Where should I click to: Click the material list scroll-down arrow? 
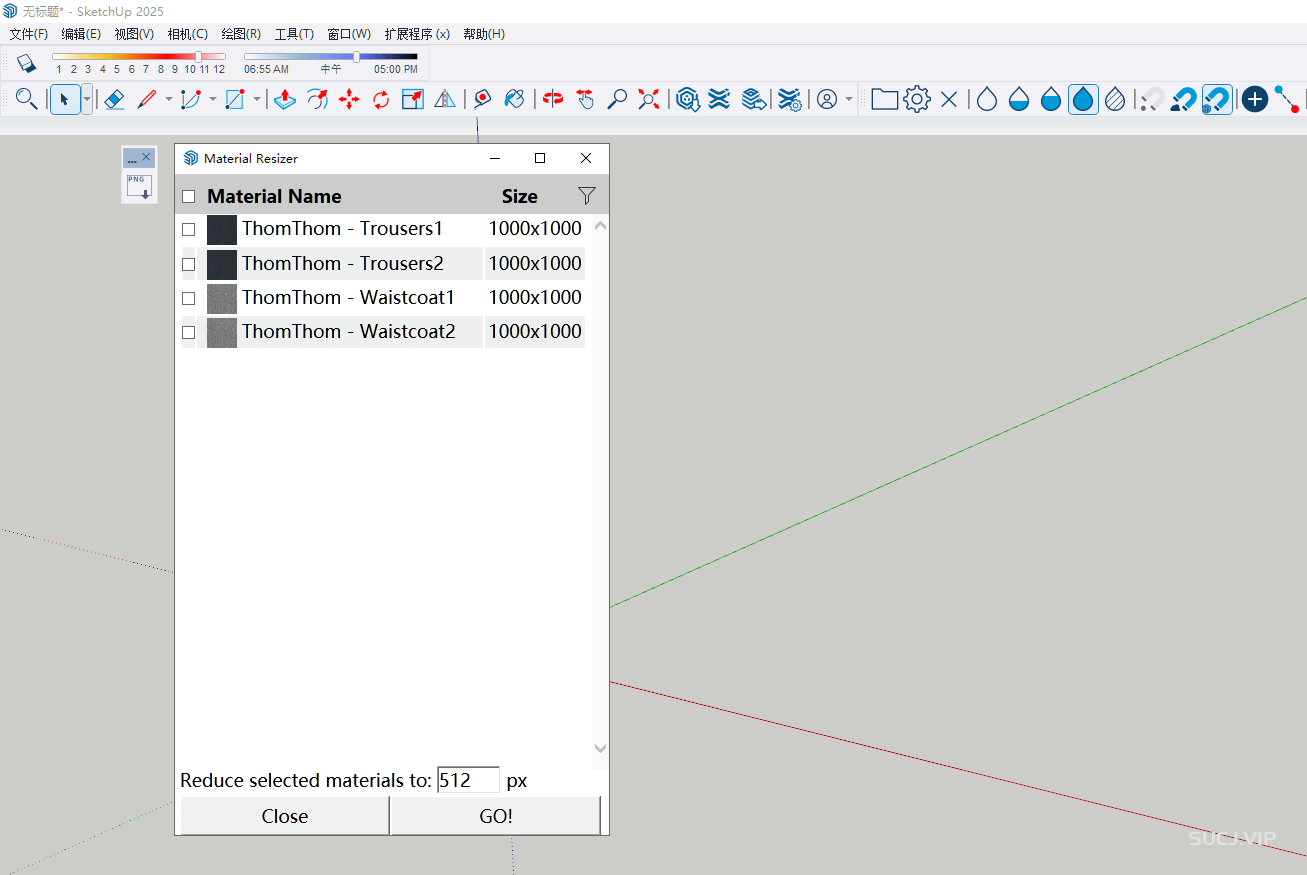600,748
